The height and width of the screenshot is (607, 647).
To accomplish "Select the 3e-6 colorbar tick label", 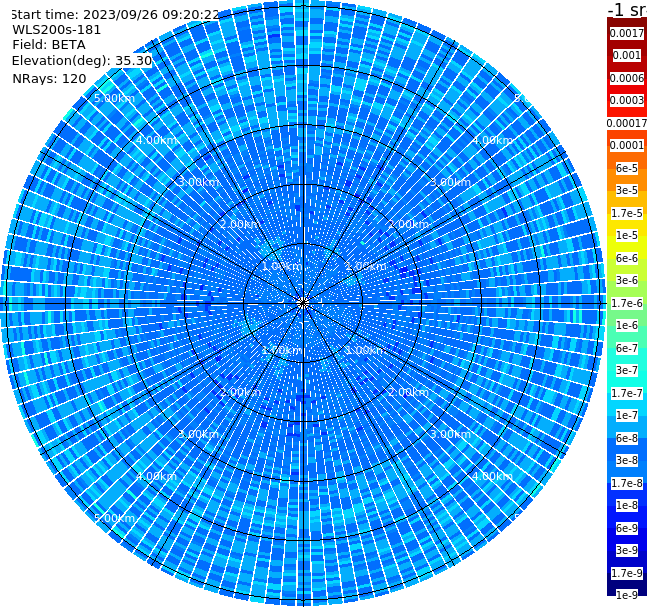I will pyautogui.click(x=627, y=280).
